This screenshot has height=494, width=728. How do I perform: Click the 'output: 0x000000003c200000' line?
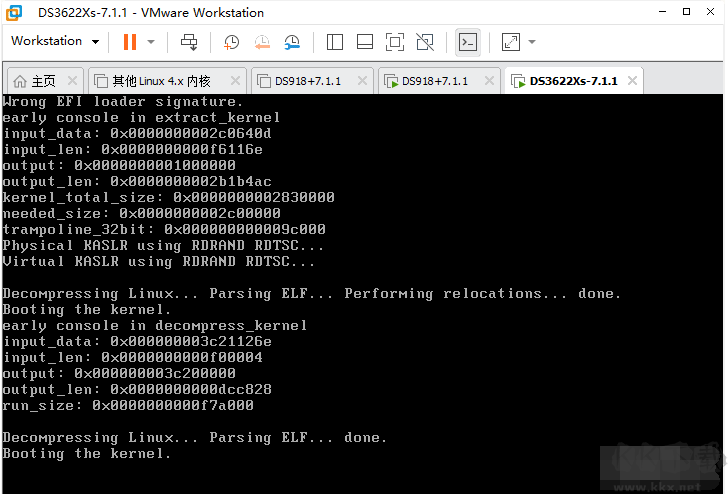pos(119,374)
